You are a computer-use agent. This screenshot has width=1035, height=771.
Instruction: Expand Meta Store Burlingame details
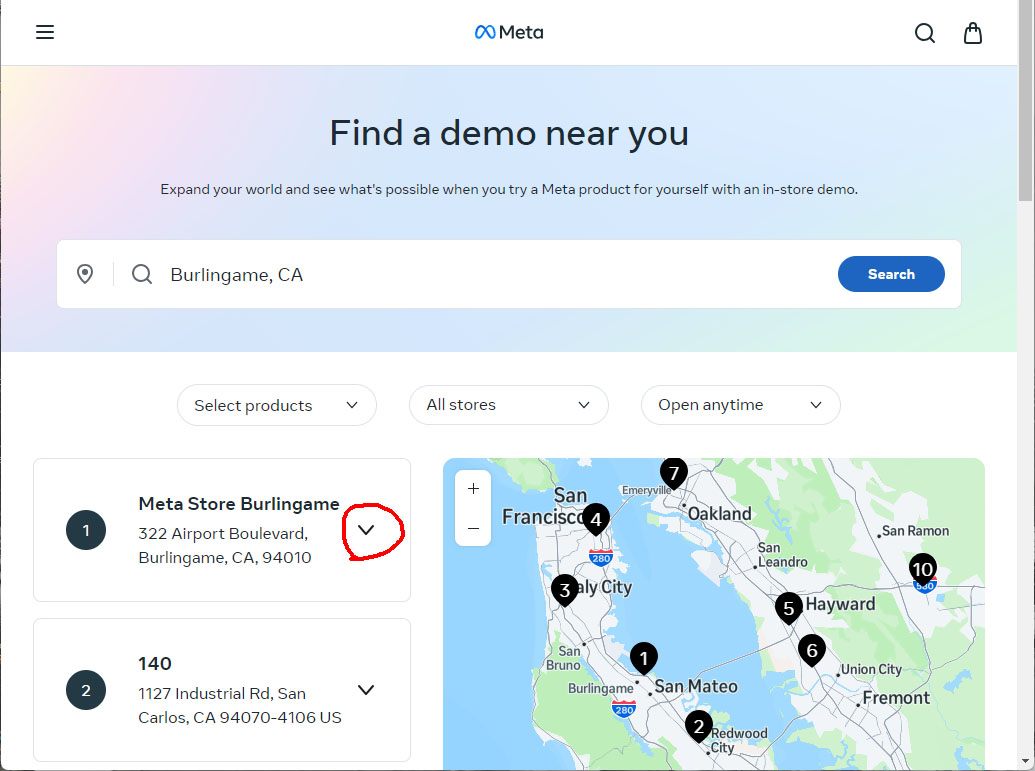(x=366, y=530)
